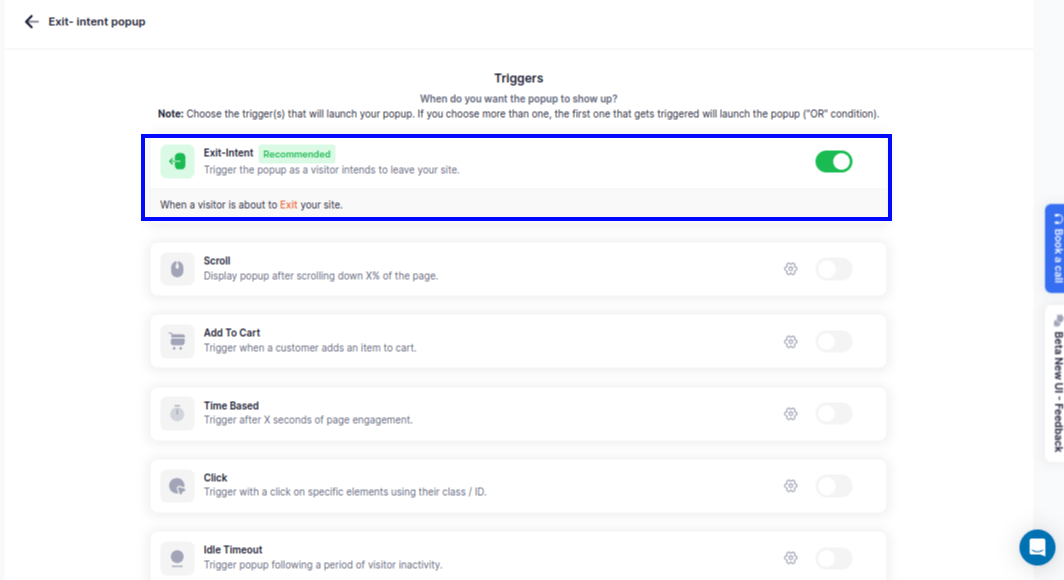
Task: Click the Recommended badge on Exit-Intent
Action: (297, 153)
